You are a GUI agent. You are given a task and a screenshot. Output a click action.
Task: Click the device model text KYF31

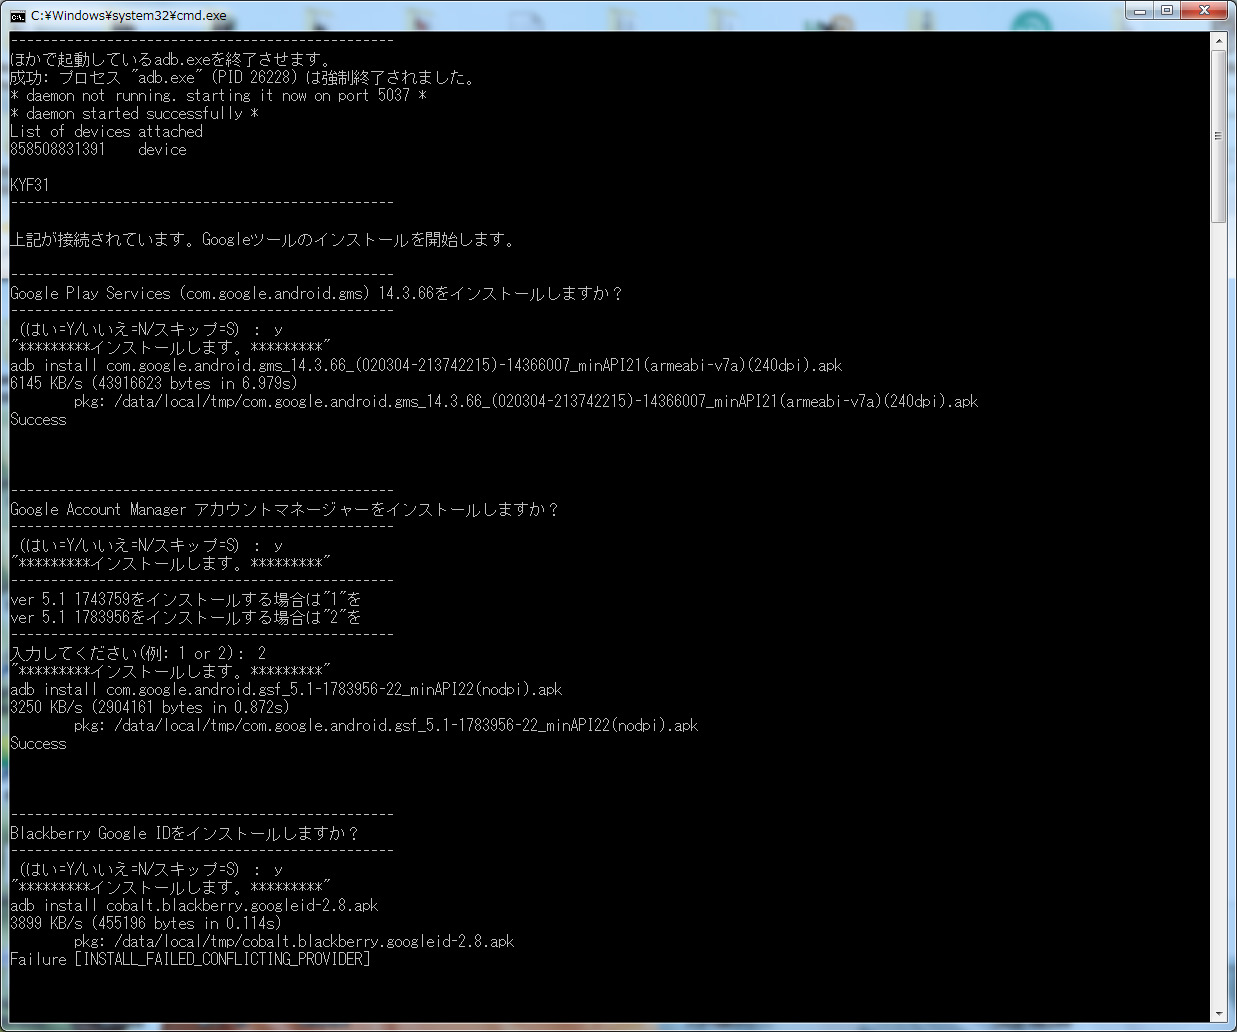(x=29, y=185)
